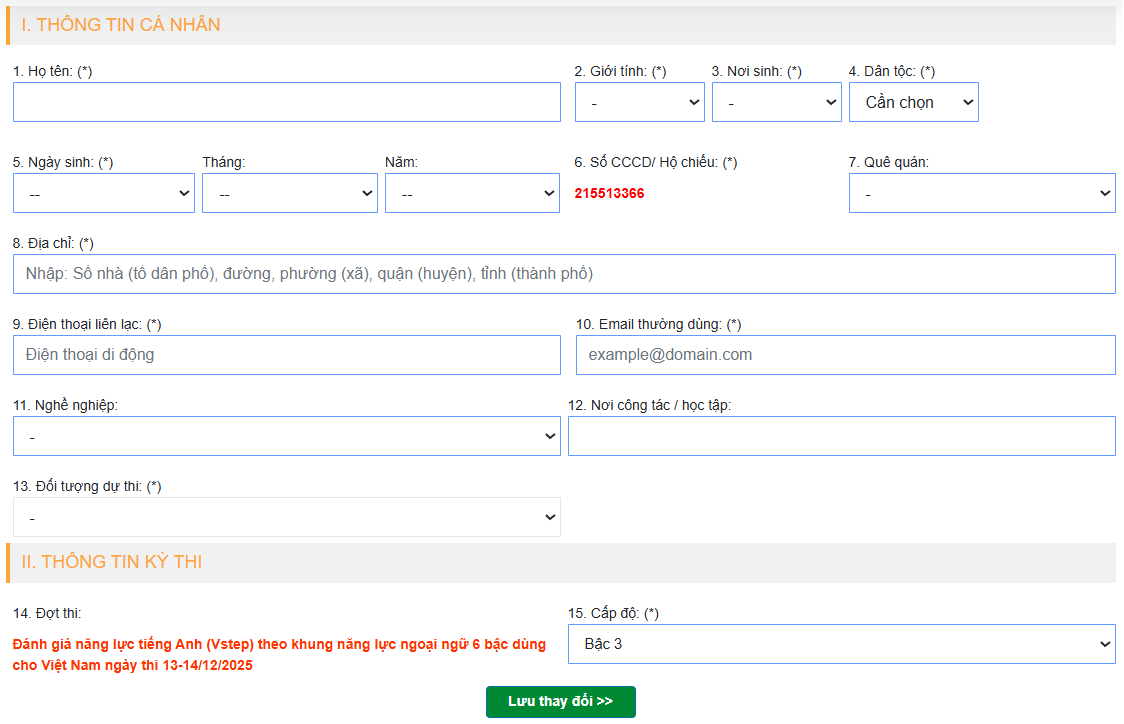Click the red Vstep exam description text

279,655
